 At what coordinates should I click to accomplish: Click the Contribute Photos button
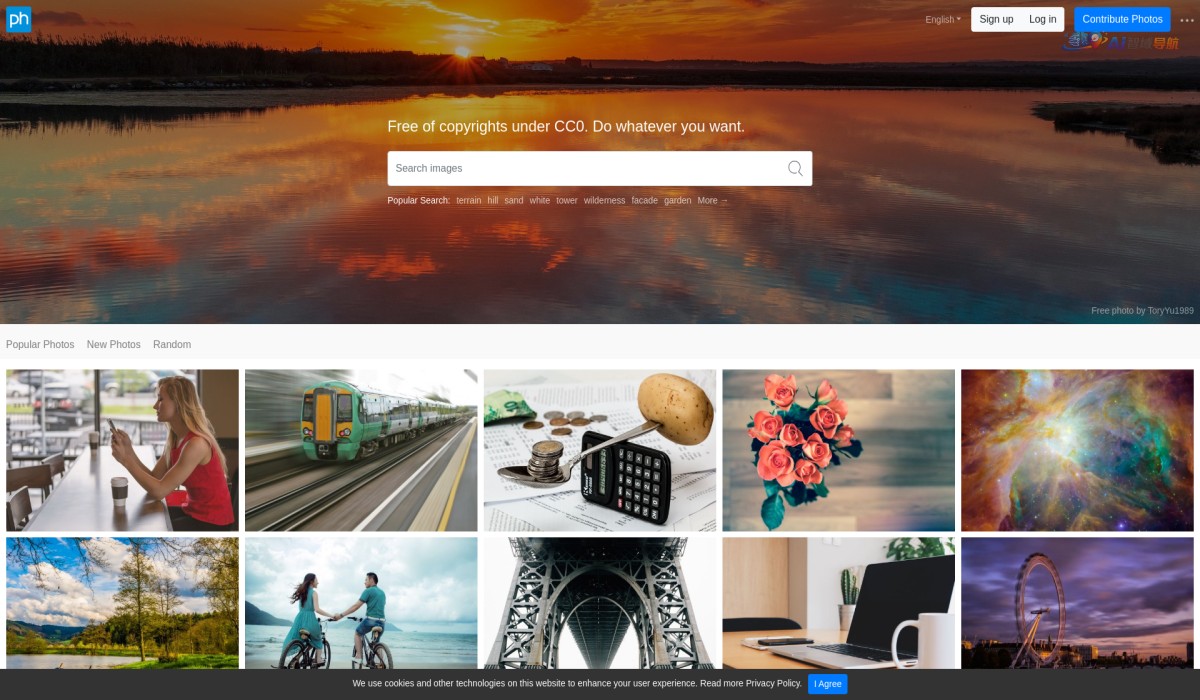tap(1122, 19)
